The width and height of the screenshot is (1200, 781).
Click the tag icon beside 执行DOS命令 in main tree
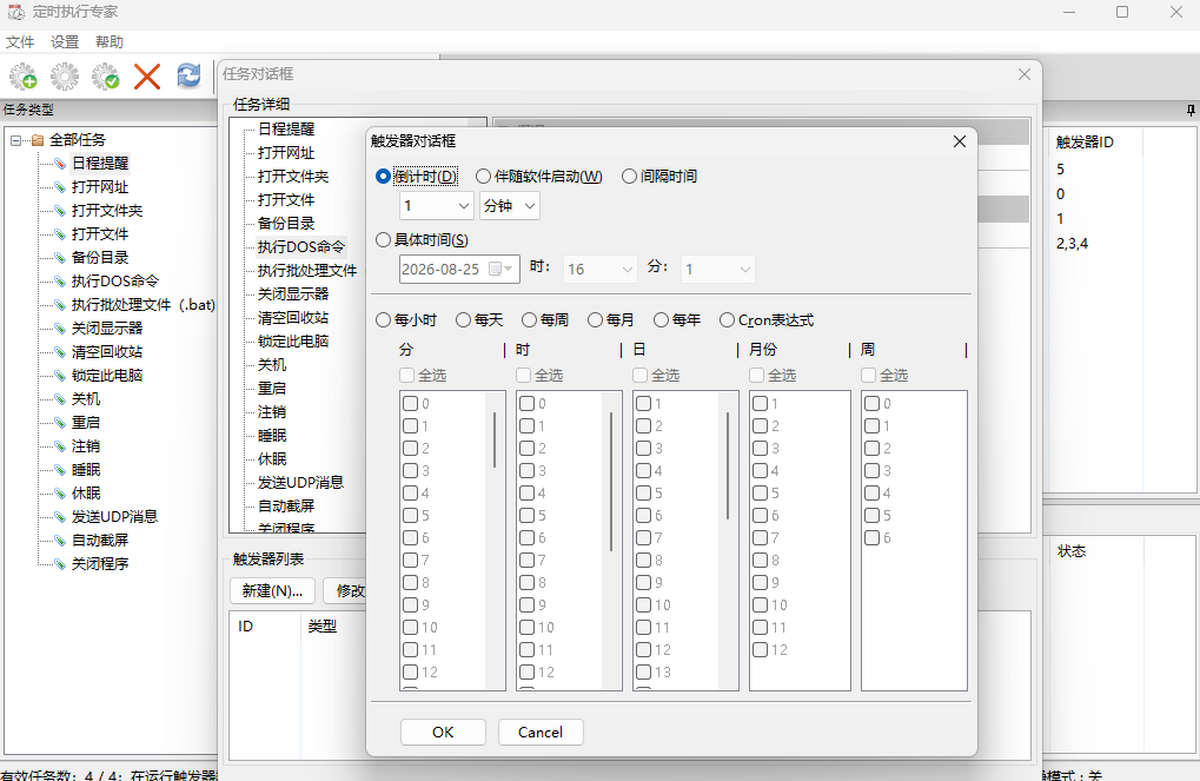[59, 281]
